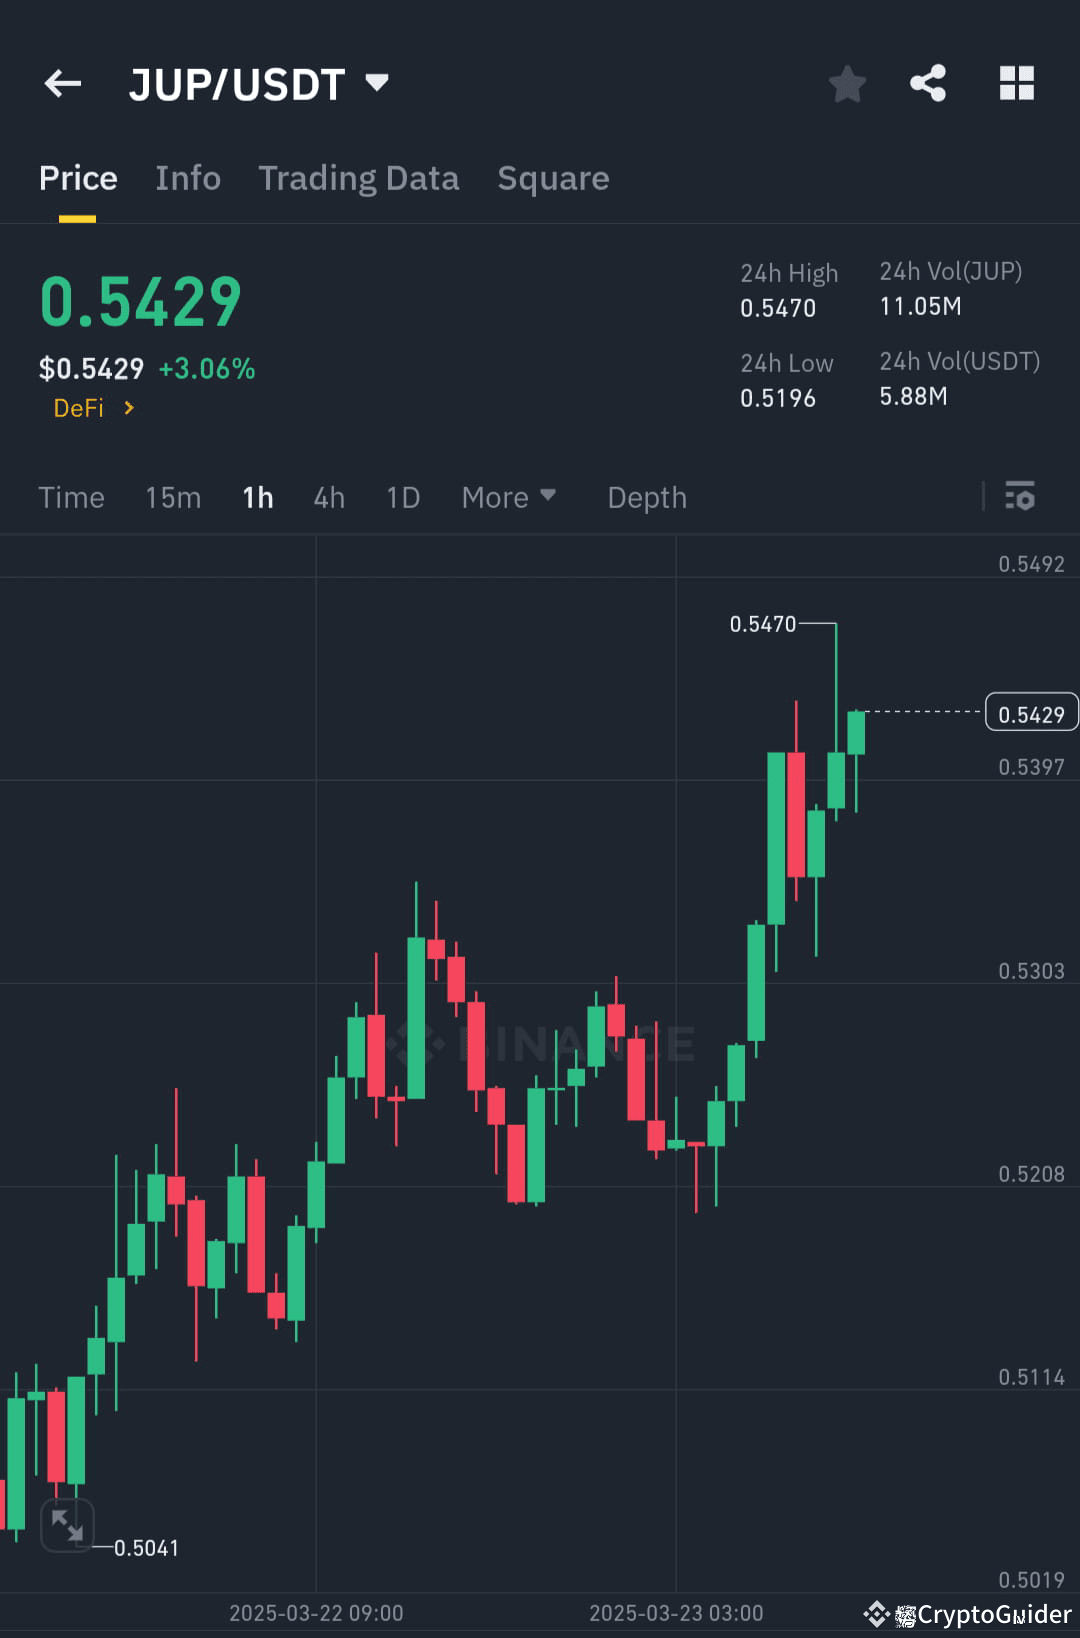Select the 15m timeframe
The height and width of the screenshot is (1638, 1080).
pos(172,497)
